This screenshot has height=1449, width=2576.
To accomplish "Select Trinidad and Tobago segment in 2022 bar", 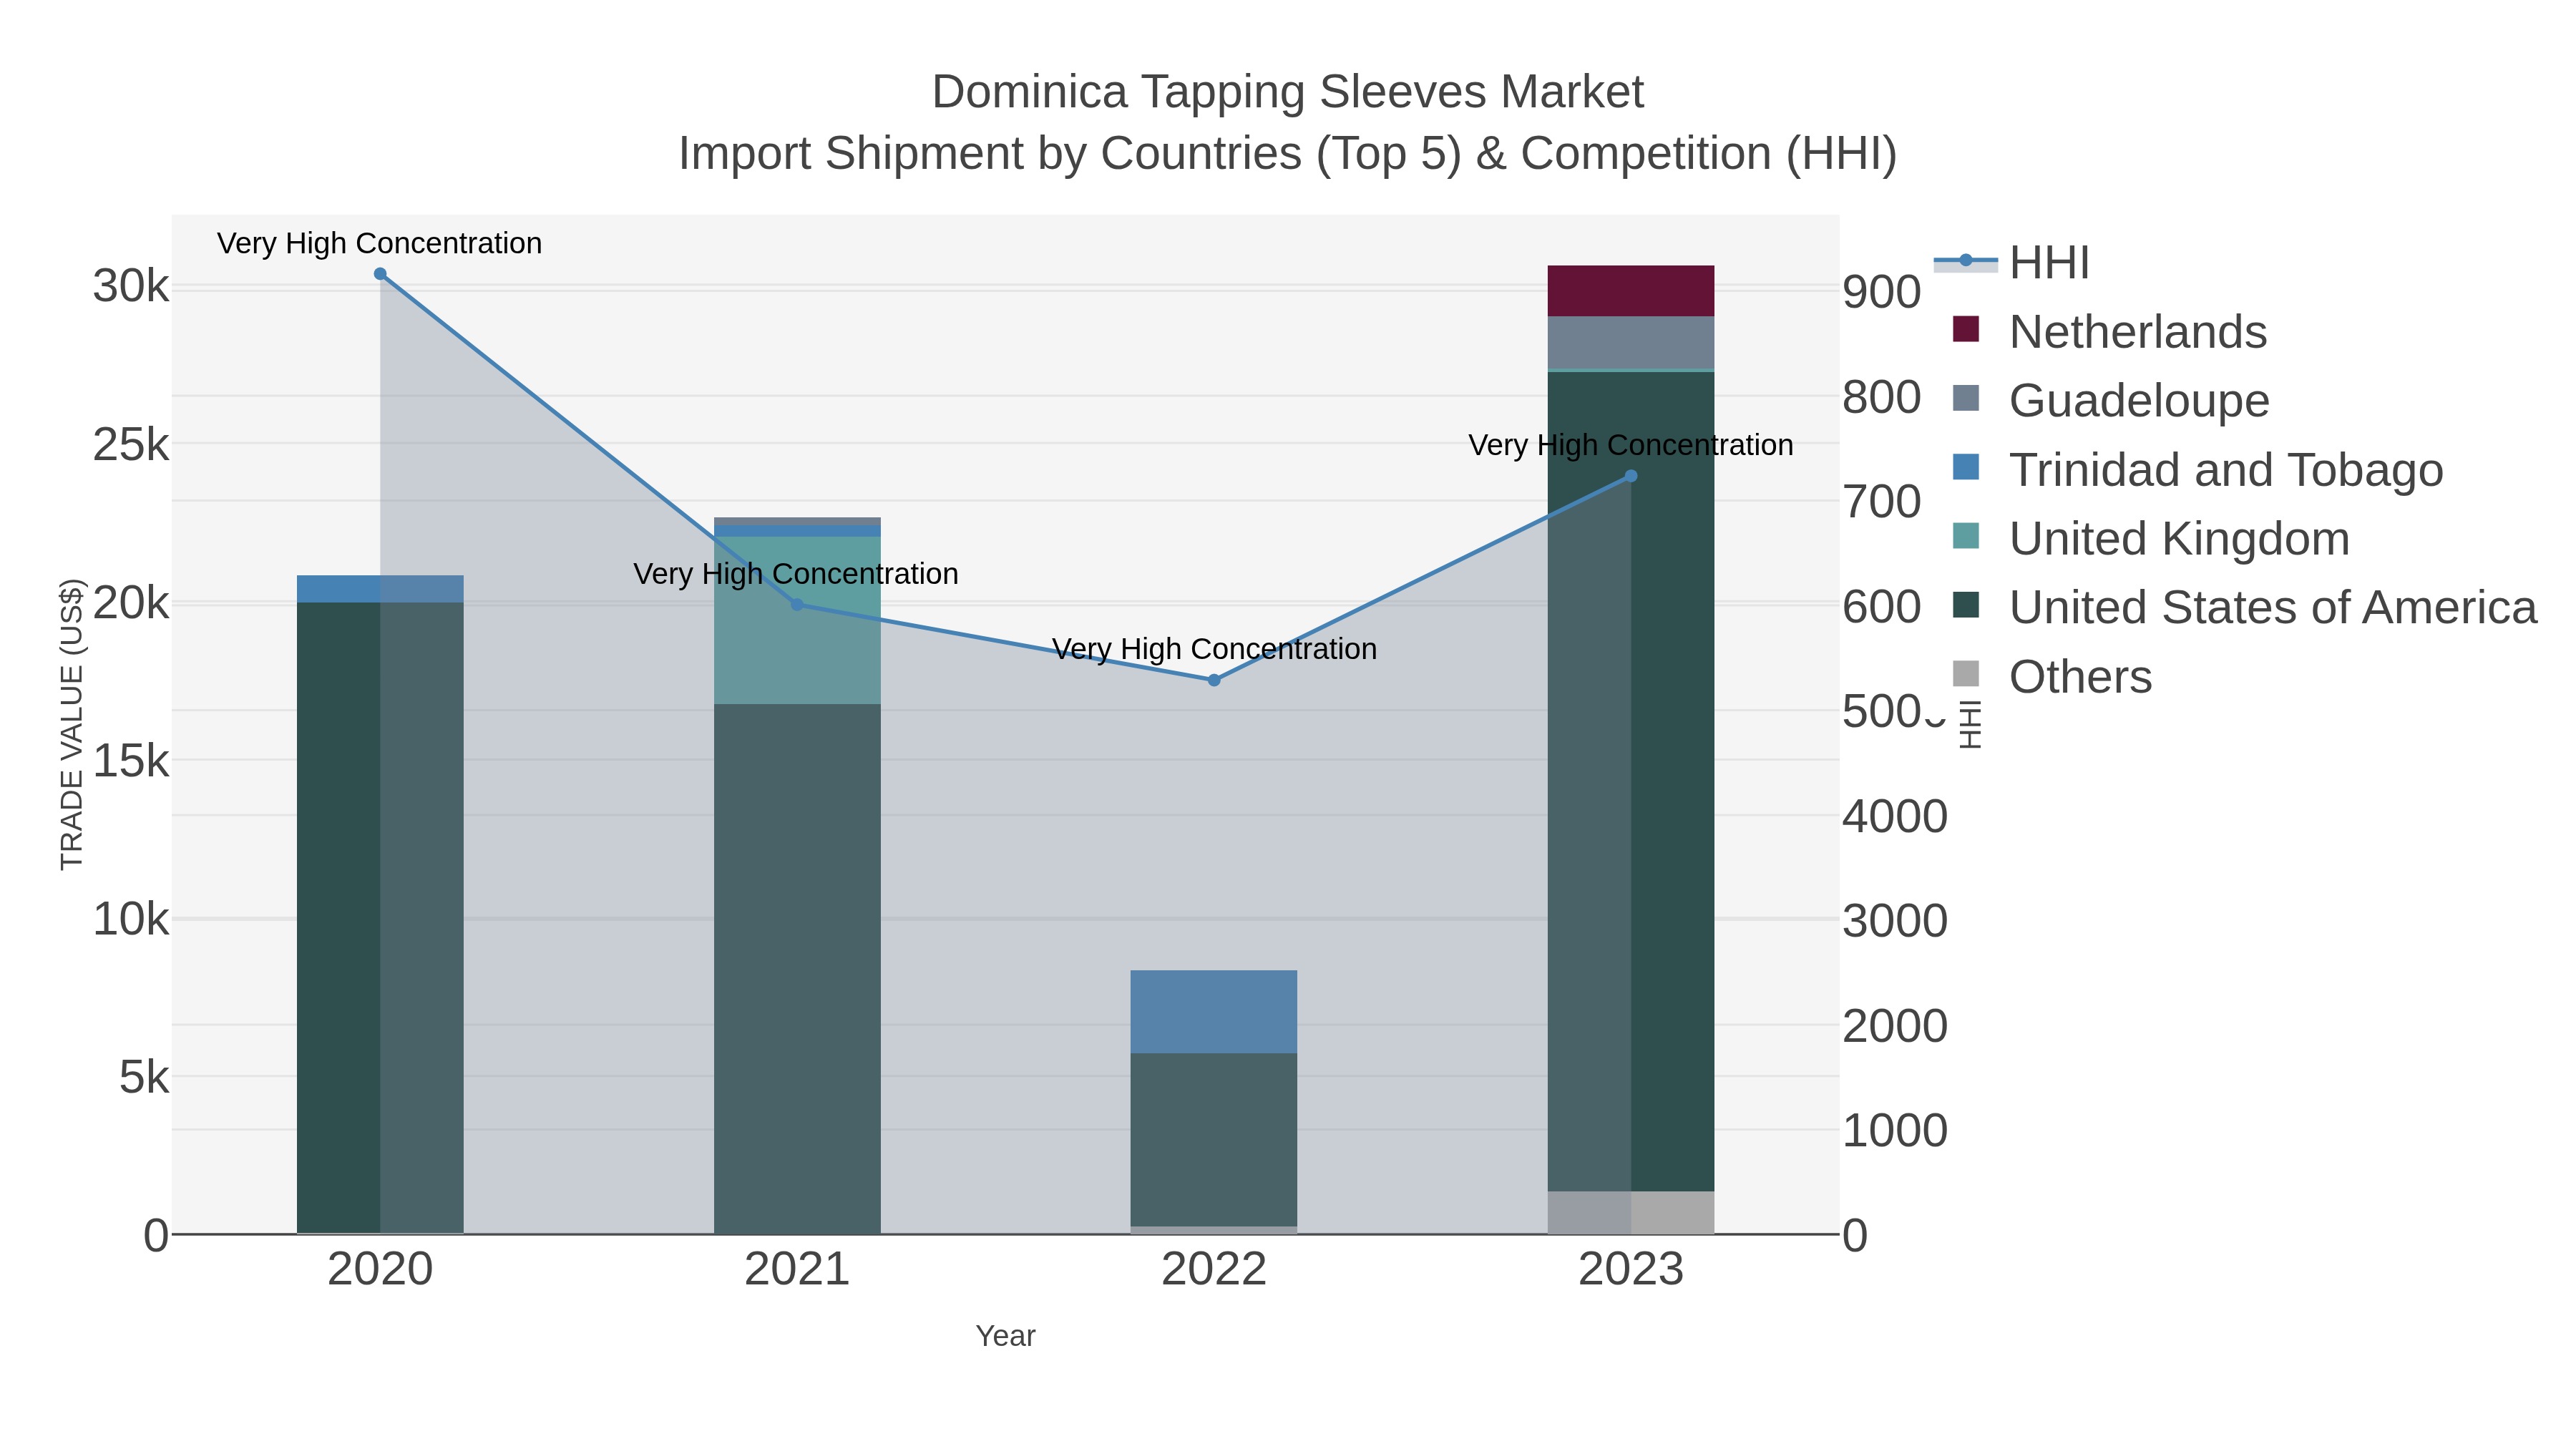I will (1214, 1011).
